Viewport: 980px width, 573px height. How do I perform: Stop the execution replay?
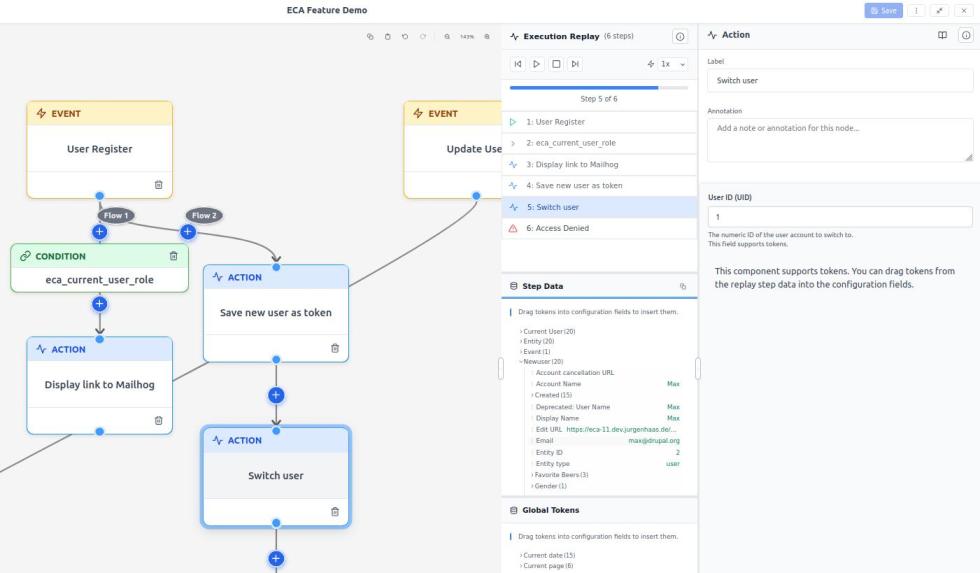click(x=556, y=64)
